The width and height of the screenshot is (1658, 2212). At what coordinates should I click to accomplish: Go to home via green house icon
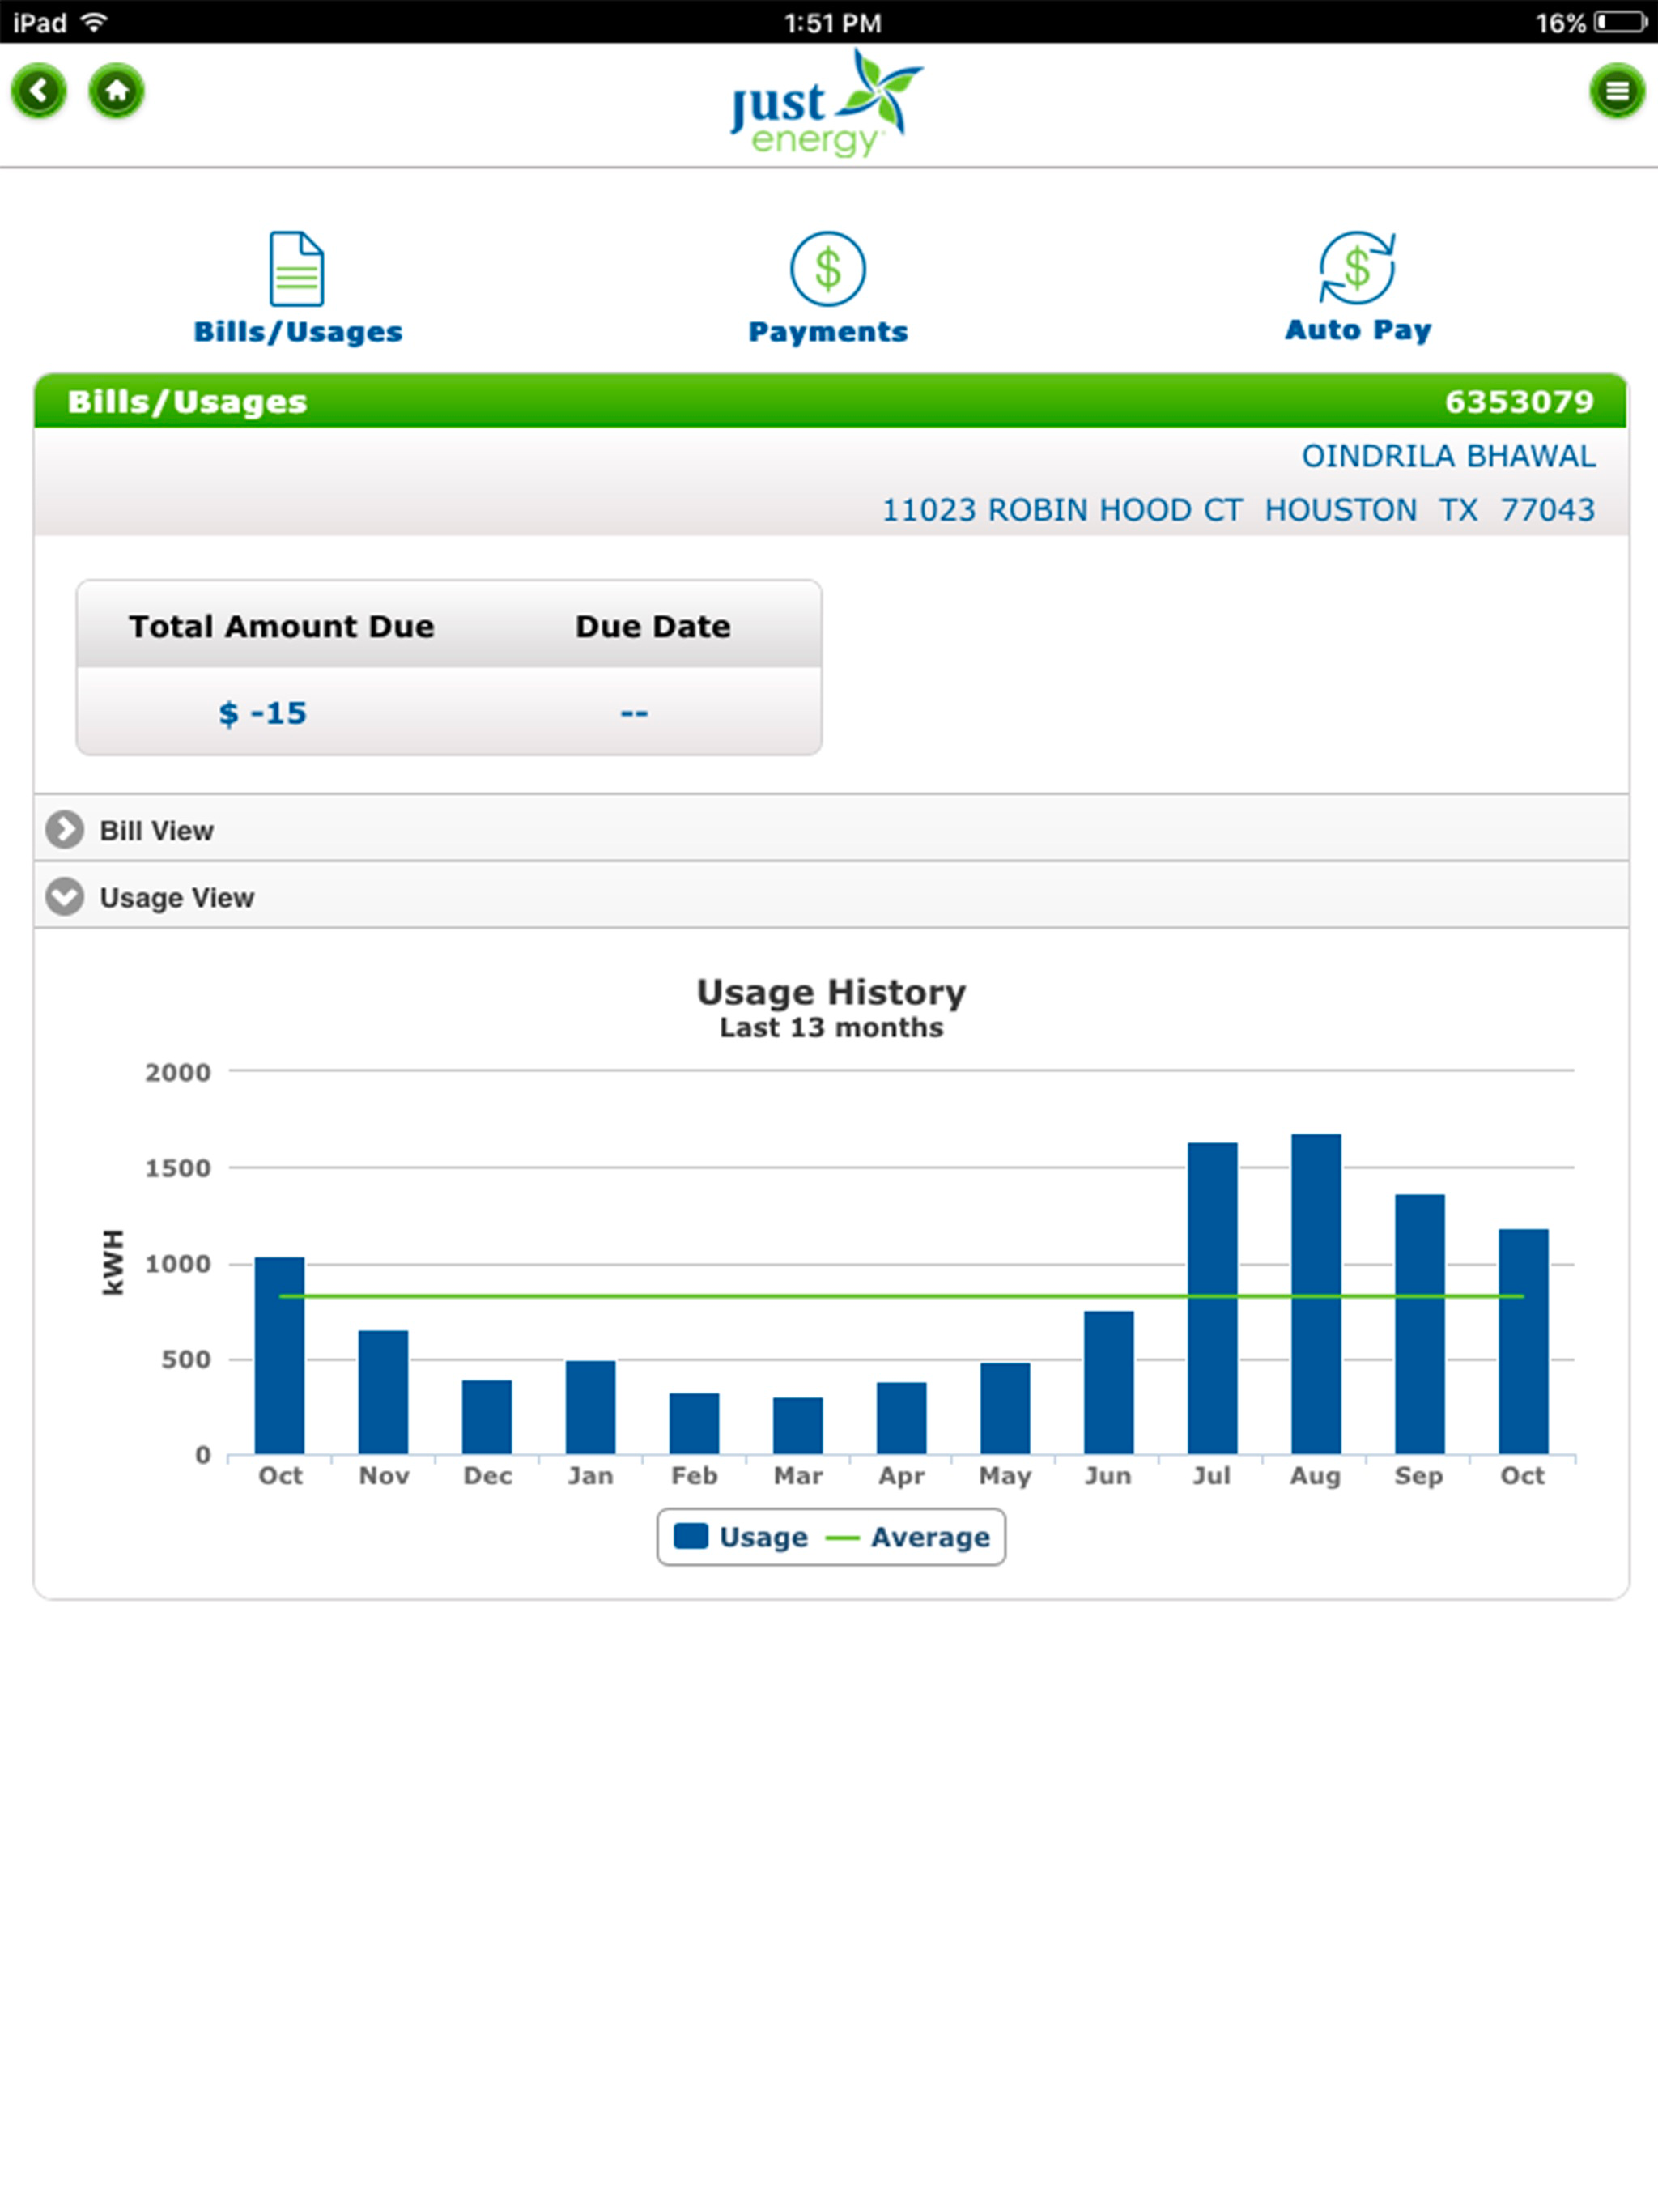(x=117, y=92)
